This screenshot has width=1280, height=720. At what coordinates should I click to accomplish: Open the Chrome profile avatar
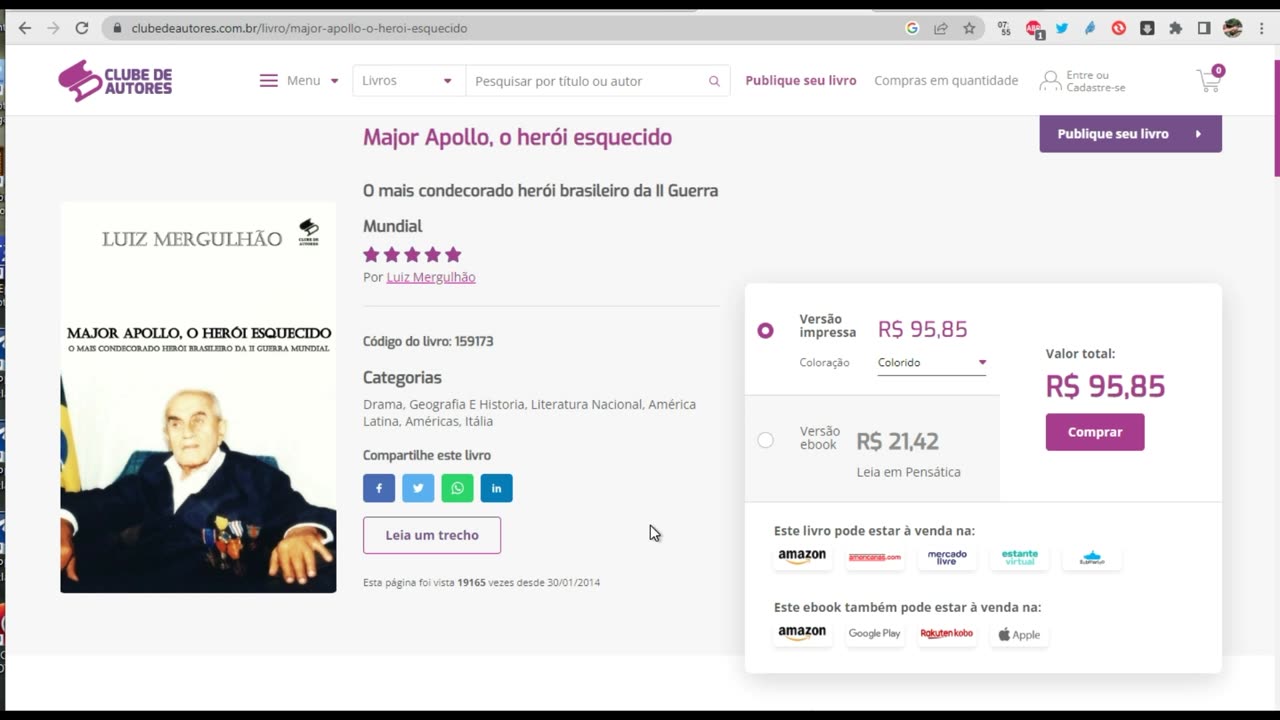tap(1233, 28)
